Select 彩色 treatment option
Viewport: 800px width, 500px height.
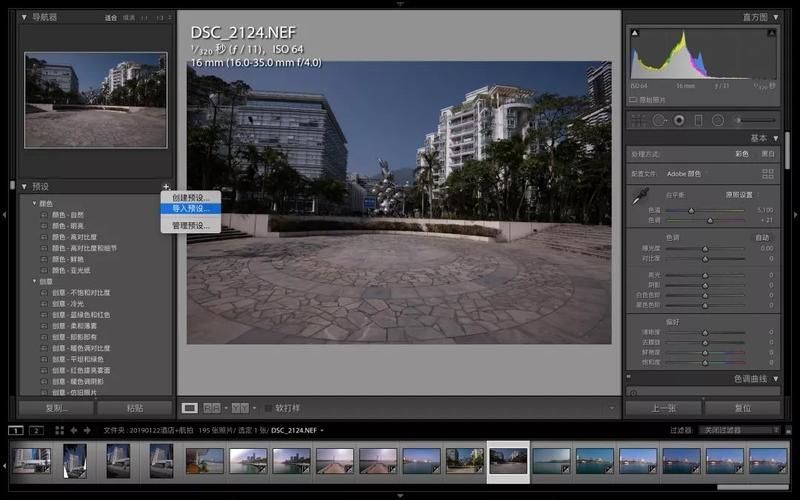click(x=742, y=154)
